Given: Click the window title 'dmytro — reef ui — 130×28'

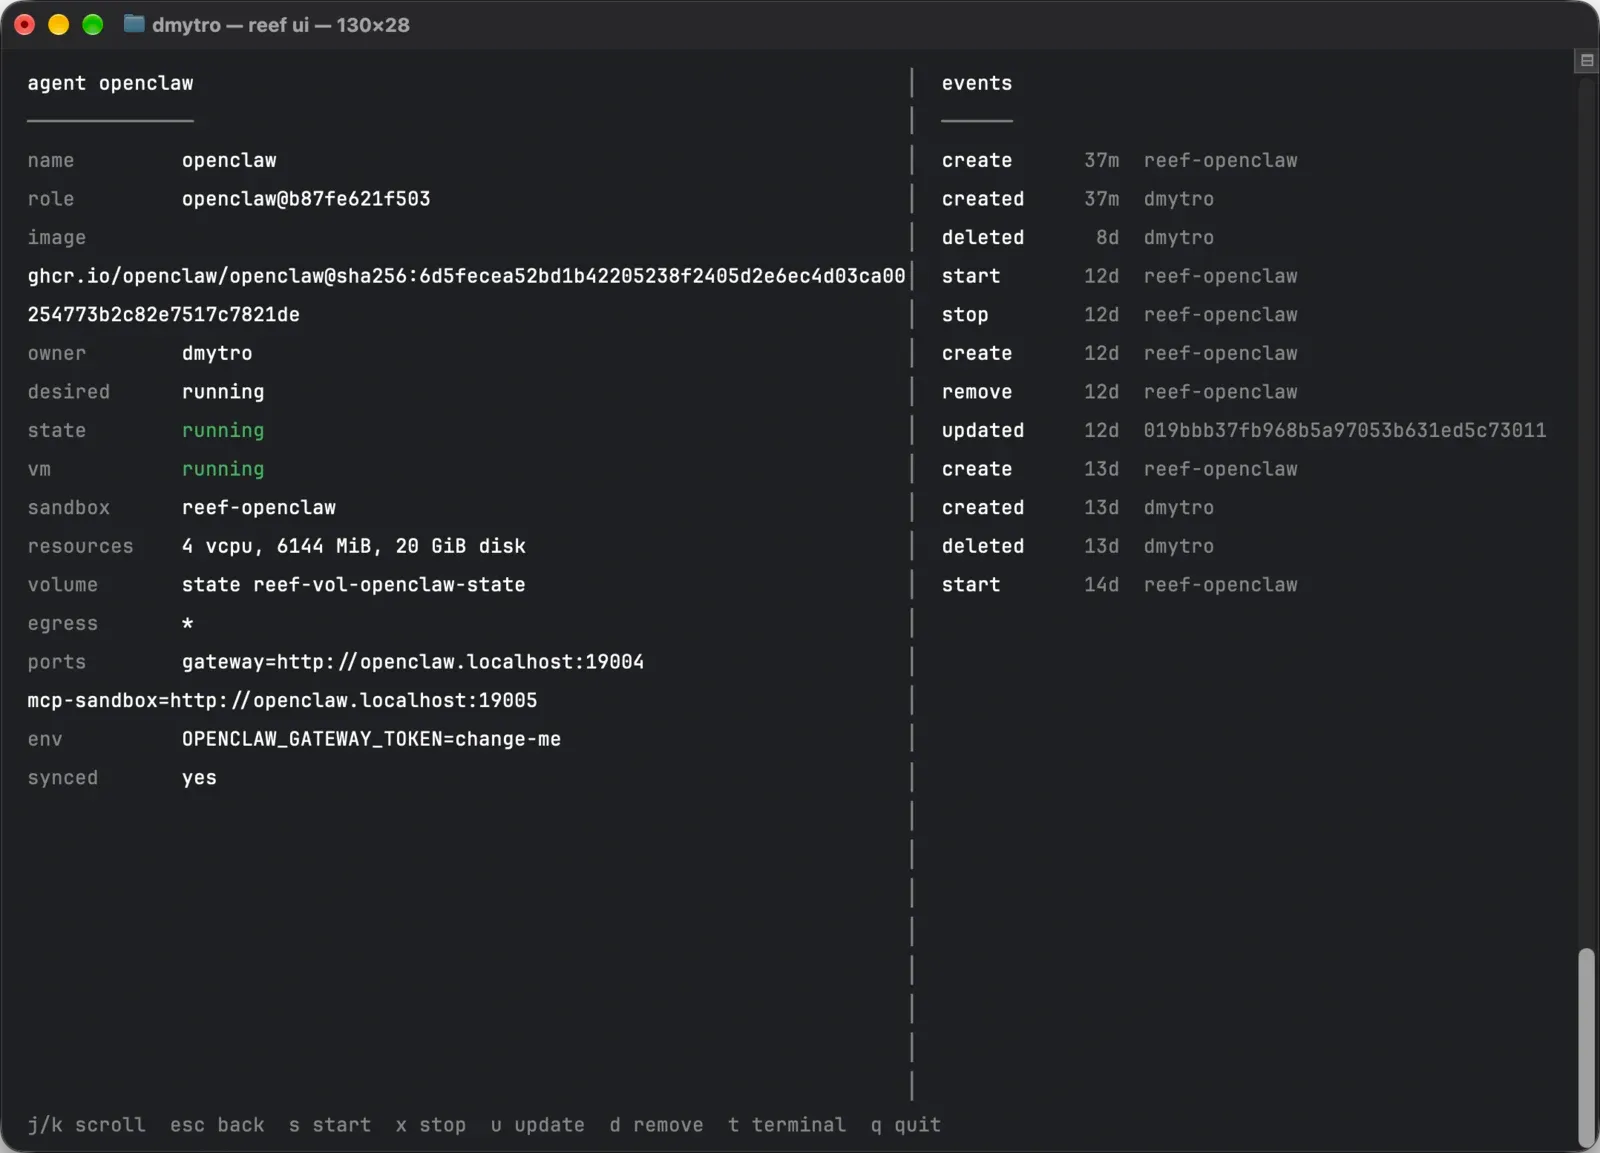Looking at the screenshot, I should 281,25.
